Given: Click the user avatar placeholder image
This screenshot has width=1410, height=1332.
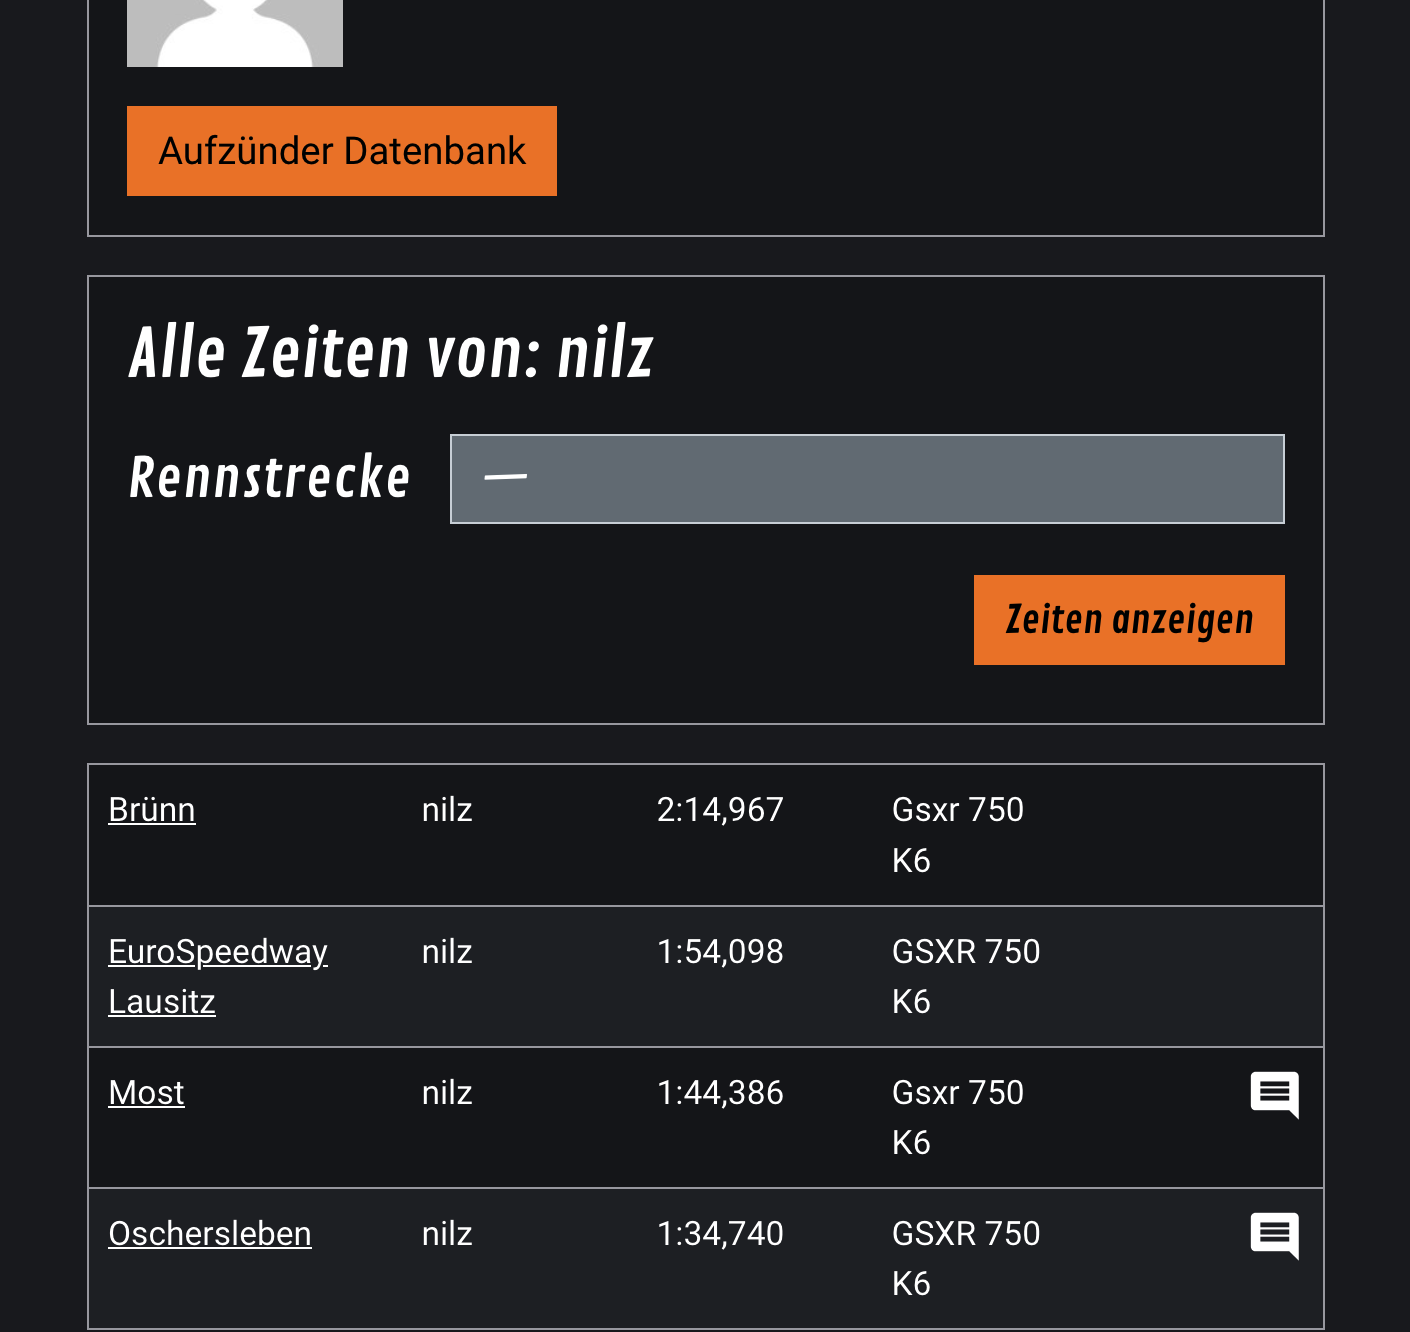Looking at the screenshot, I should click(234, 32).
